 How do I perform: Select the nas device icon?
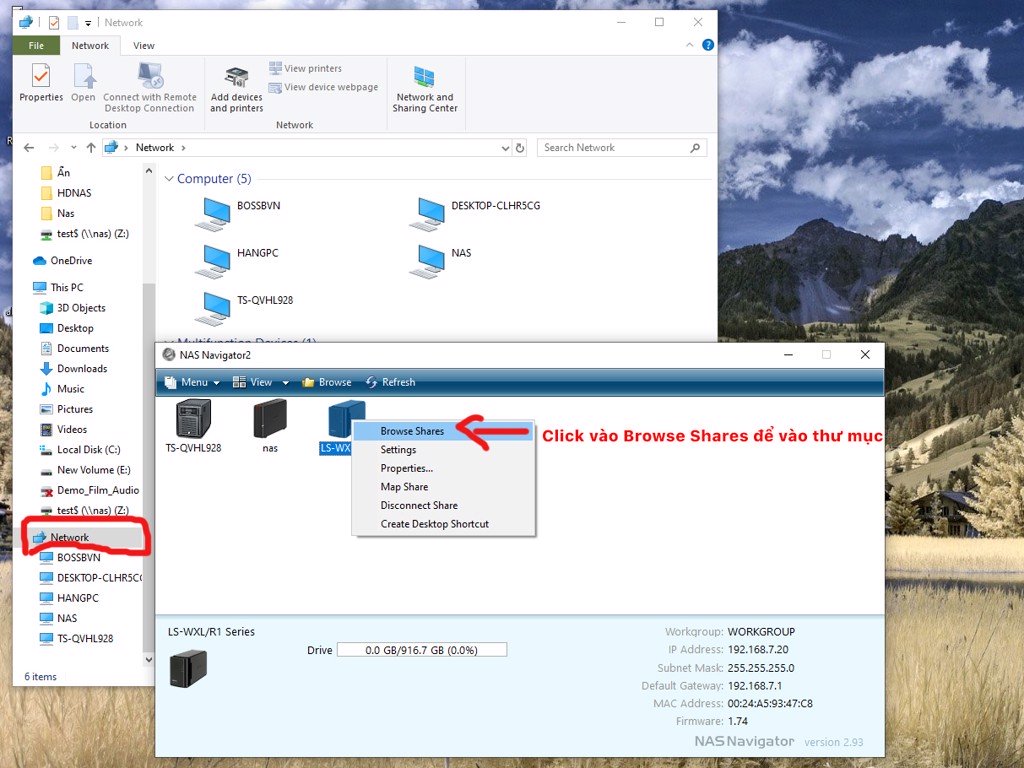[x=270, y=419]
